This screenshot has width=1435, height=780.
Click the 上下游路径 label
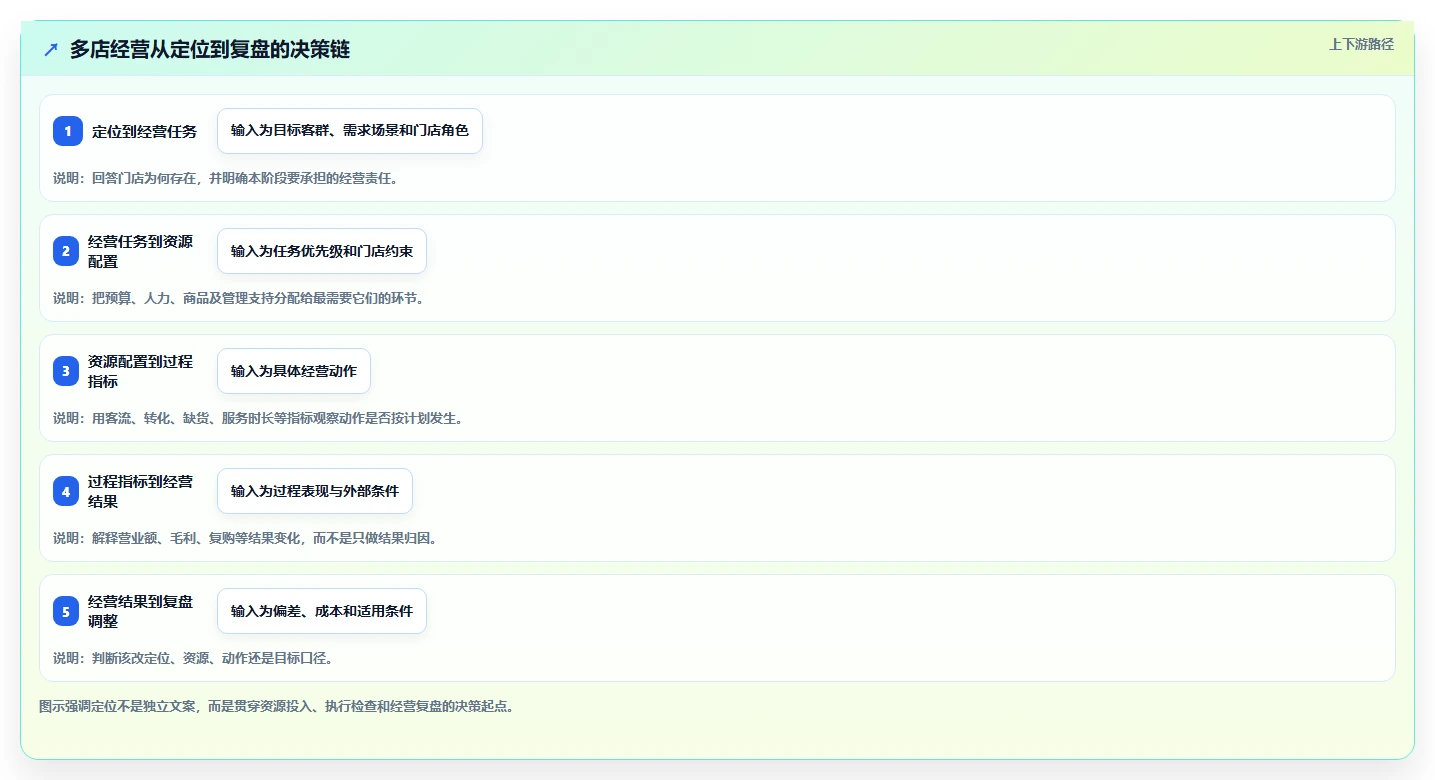point(1361,44)
